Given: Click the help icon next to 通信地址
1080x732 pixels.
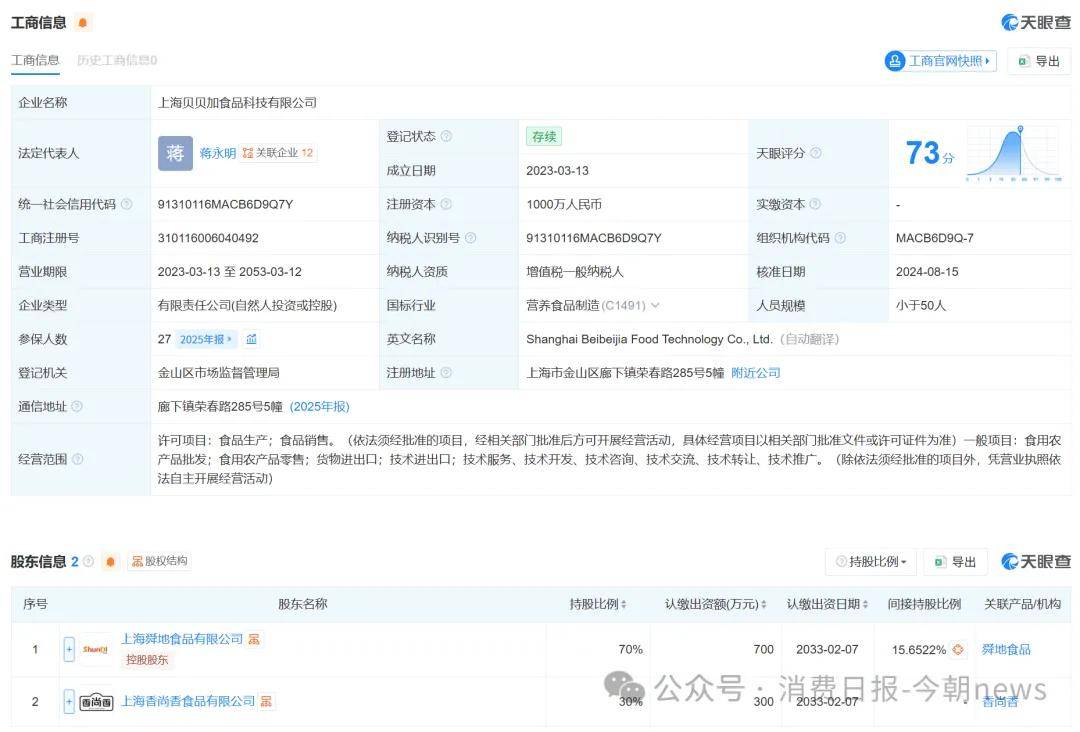Looking at the screenshot, I should click(76, 406).
